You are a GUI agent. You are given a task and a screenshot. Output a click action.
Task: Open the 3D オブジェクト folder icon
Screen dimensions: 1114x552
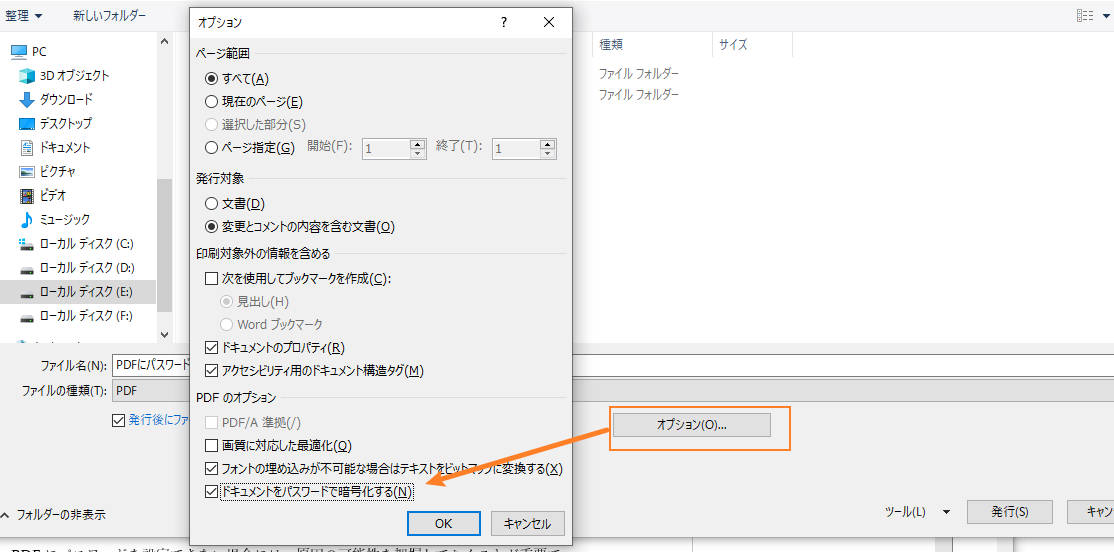(27, 75)
